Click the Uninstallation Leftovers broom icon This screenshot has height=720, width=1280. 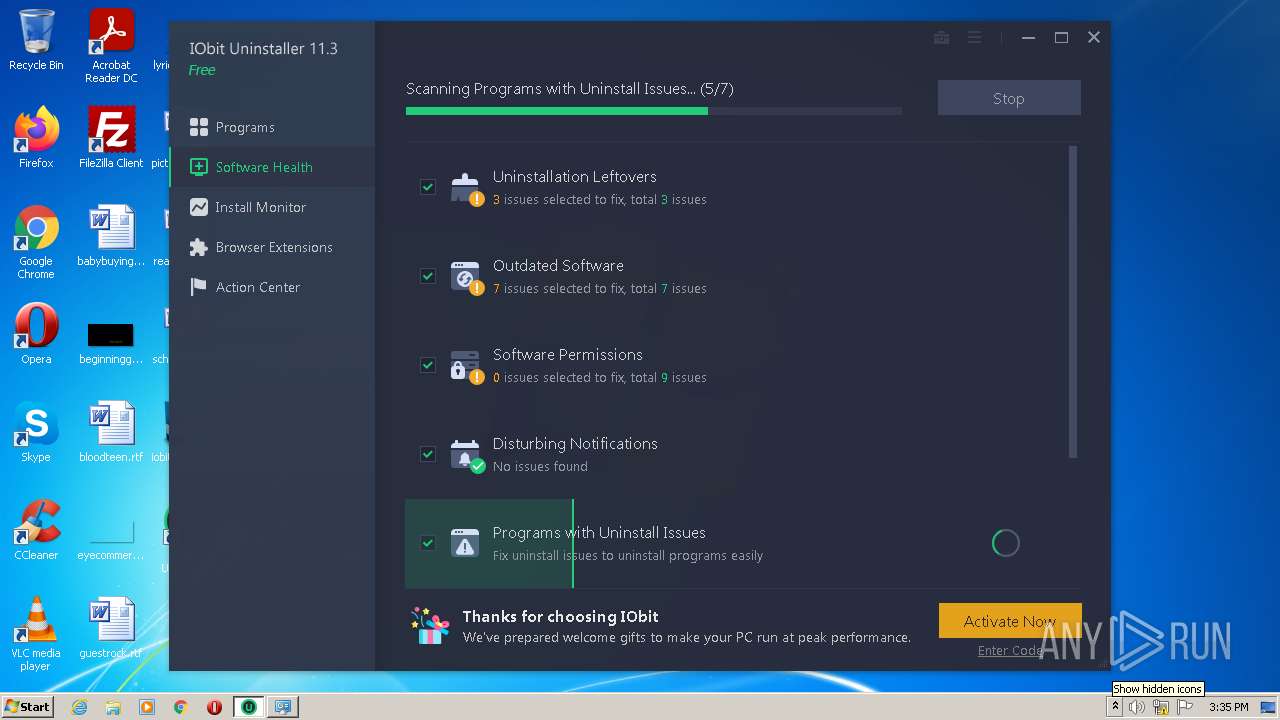click(x=465, y=187)
